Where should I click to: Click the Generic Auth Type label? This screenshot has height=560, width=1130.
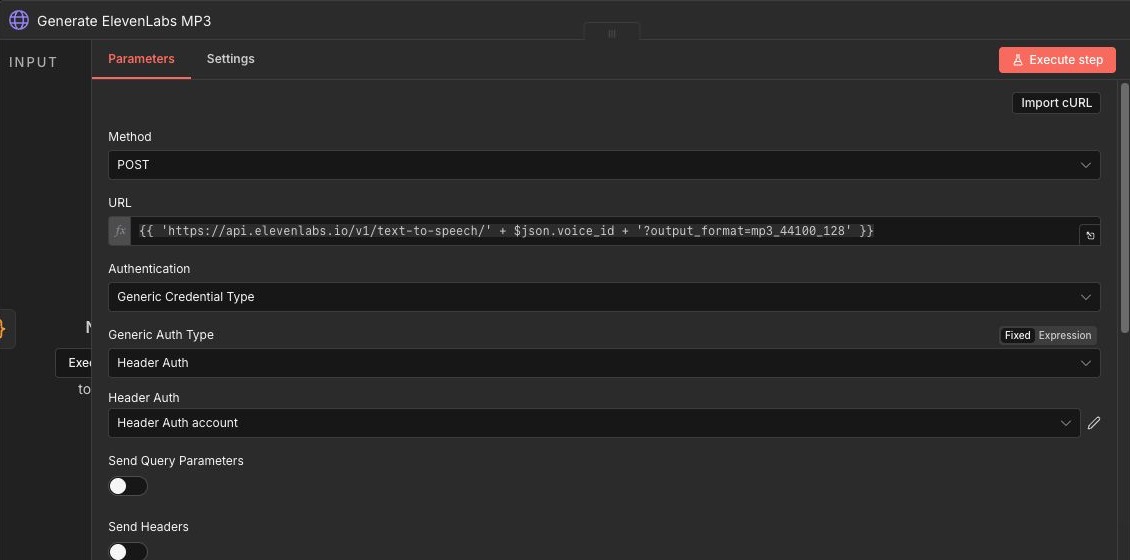pyautogui.click(x=161, y=335)
